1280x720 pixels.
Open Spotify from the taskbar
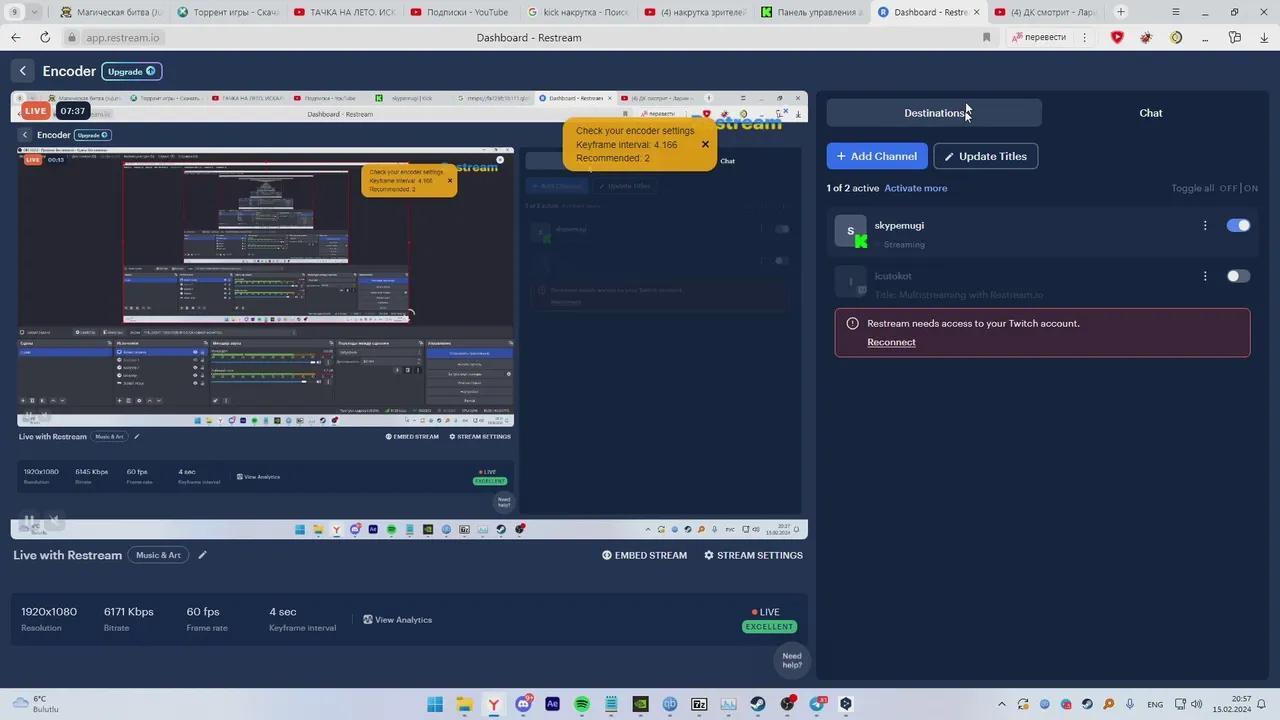(582, 704)
